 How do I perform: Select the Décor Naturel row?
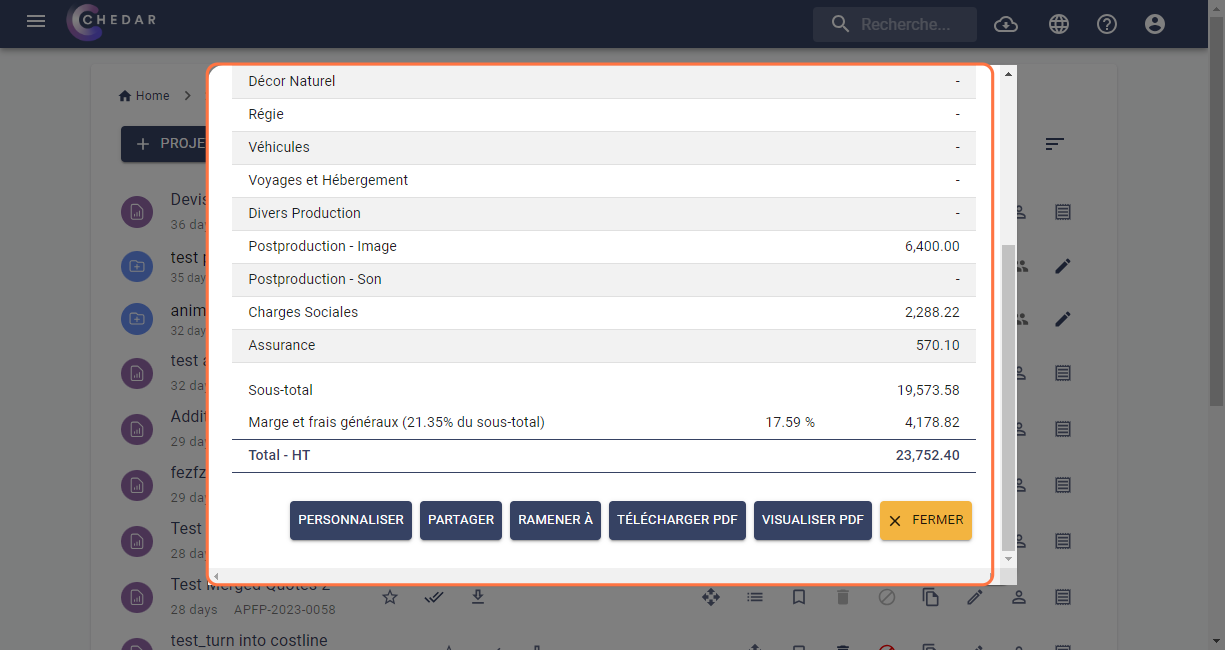604,82
